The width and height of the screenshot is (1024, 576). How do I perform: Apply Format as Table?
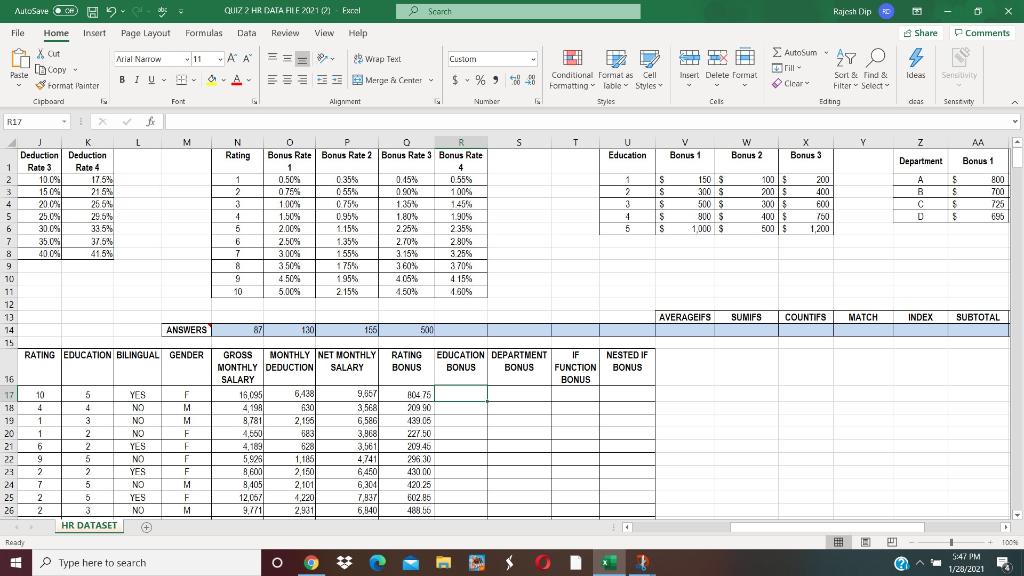[x=616, y=72]
